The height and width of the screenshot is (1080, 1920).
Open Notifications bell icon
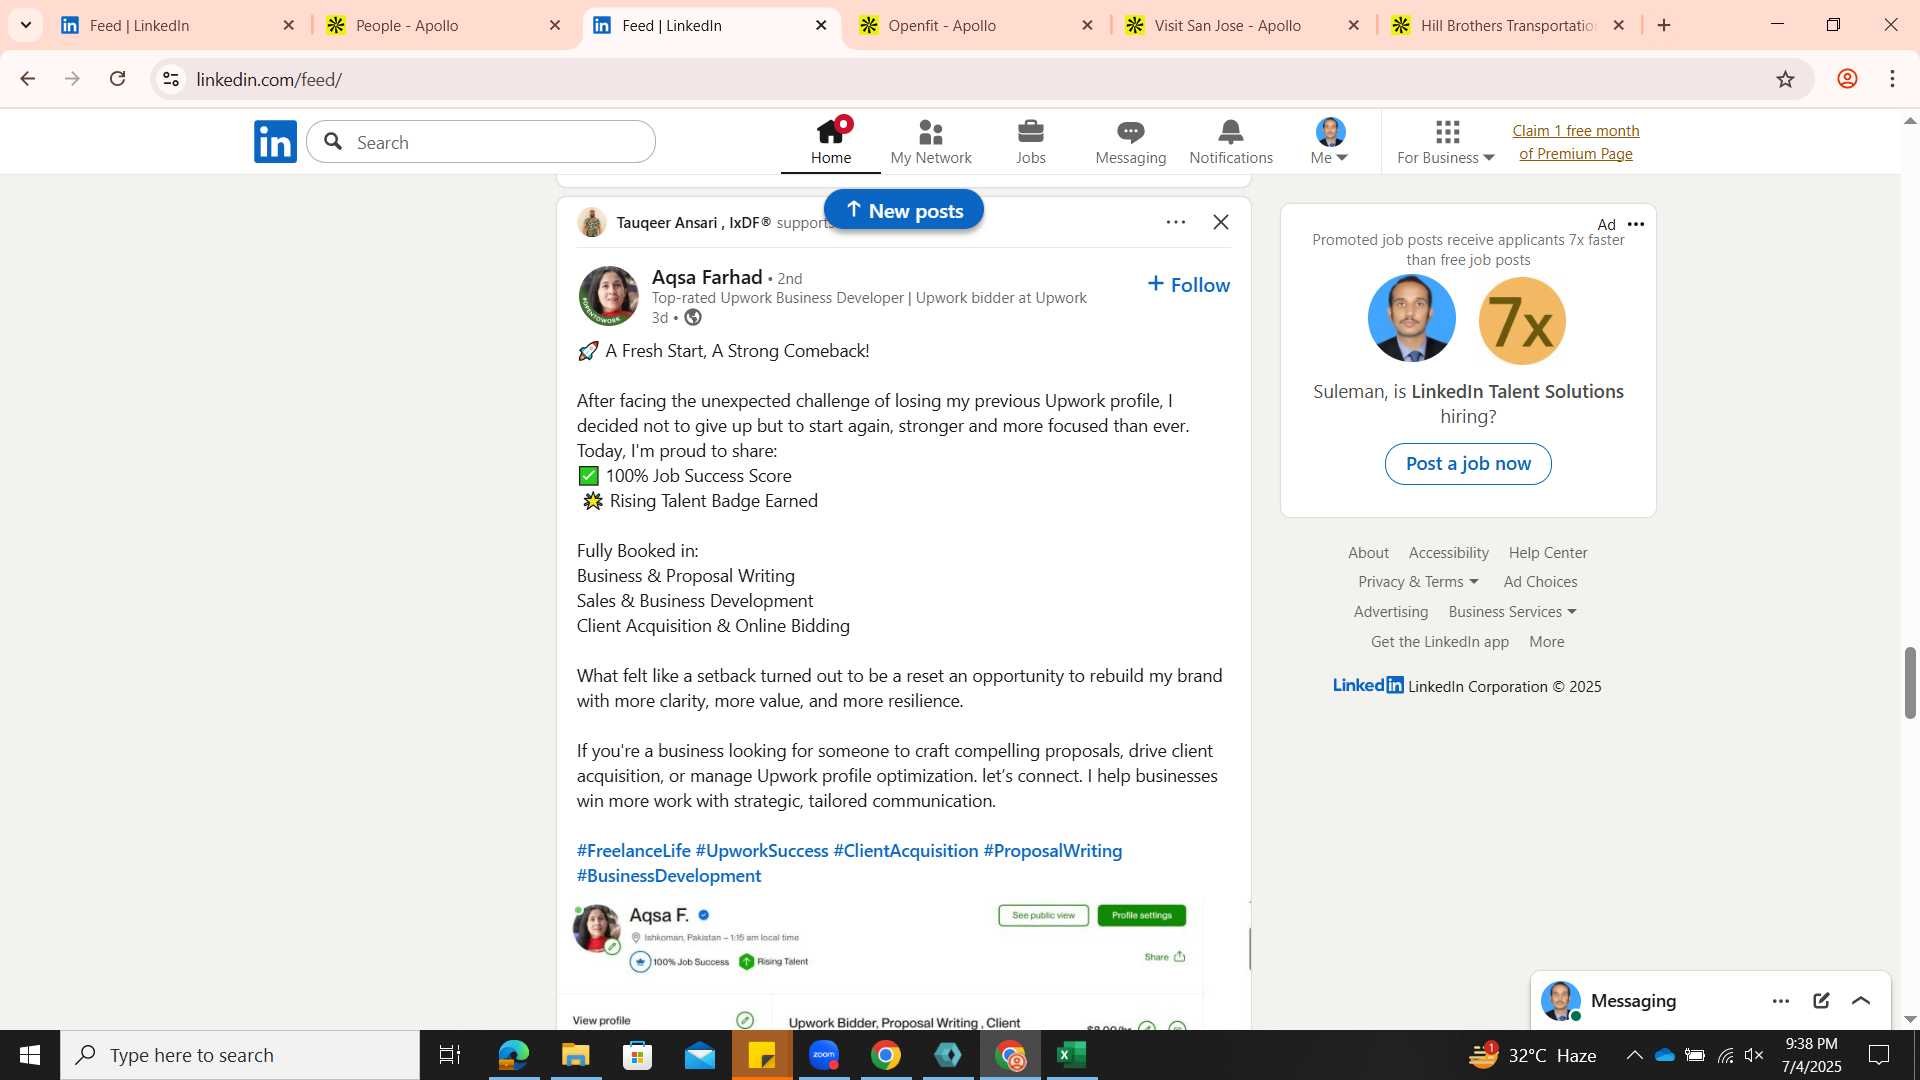[x=1230, y=141]
